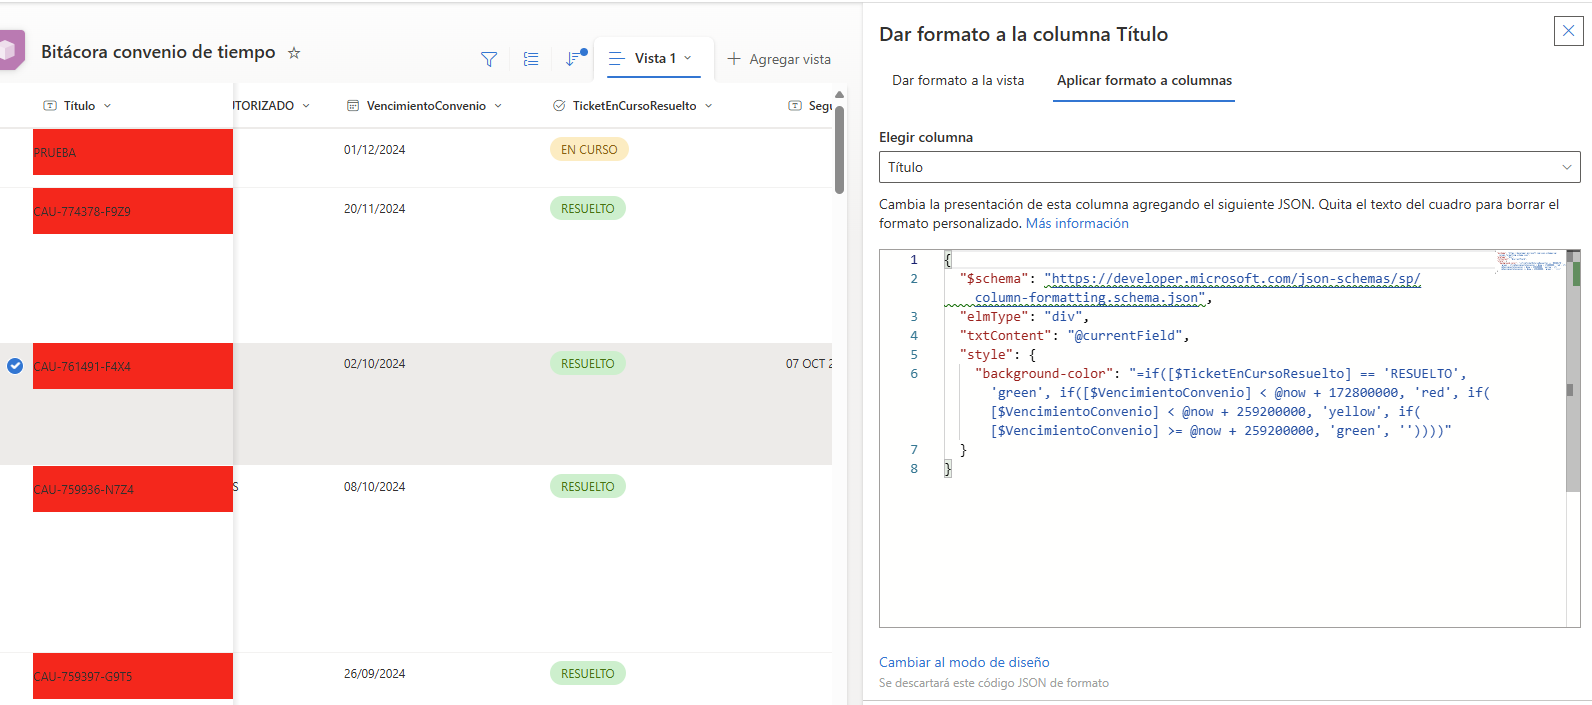Click RESUELTO pill in the 20/11/2024 row
1592x705 pixels.
coord(588,209)
